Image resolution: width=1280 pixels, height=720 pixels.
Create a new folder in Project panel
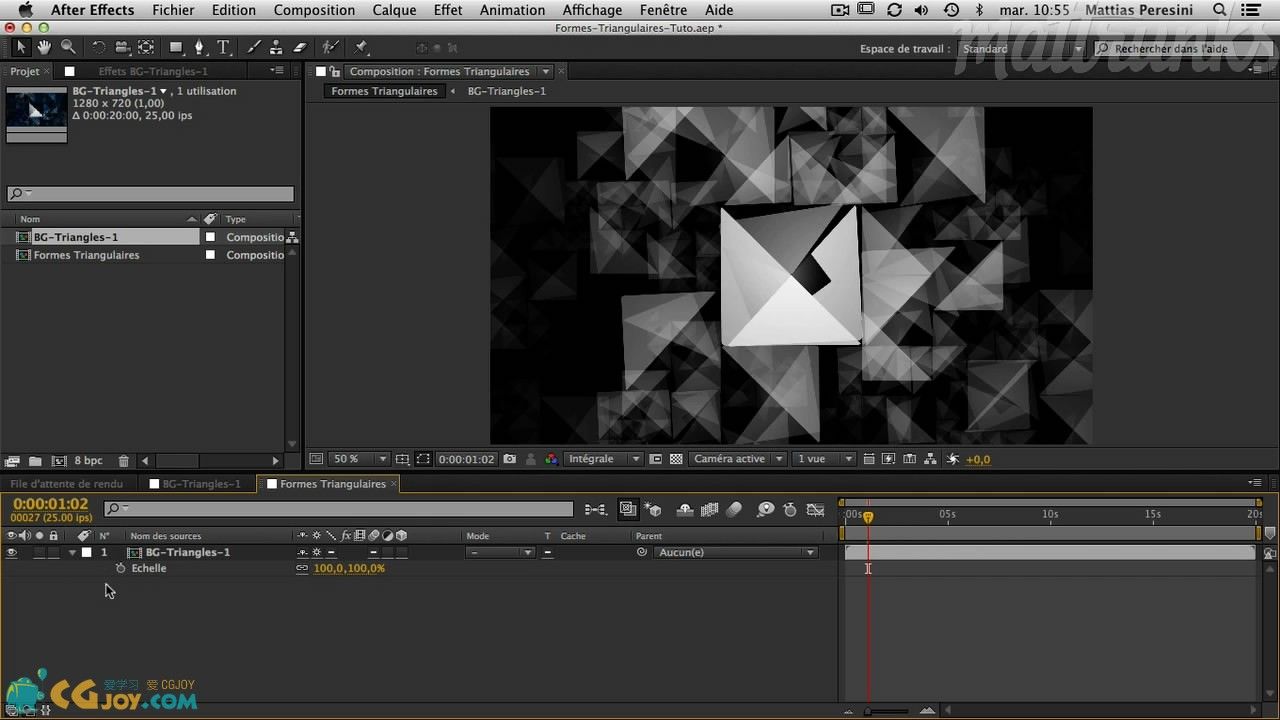tap(35, 461)
